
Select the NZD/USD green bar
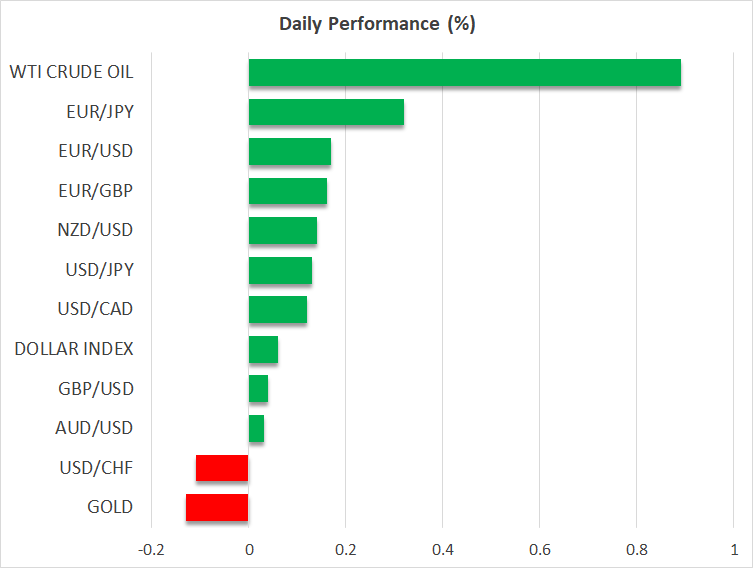point(282,231)
